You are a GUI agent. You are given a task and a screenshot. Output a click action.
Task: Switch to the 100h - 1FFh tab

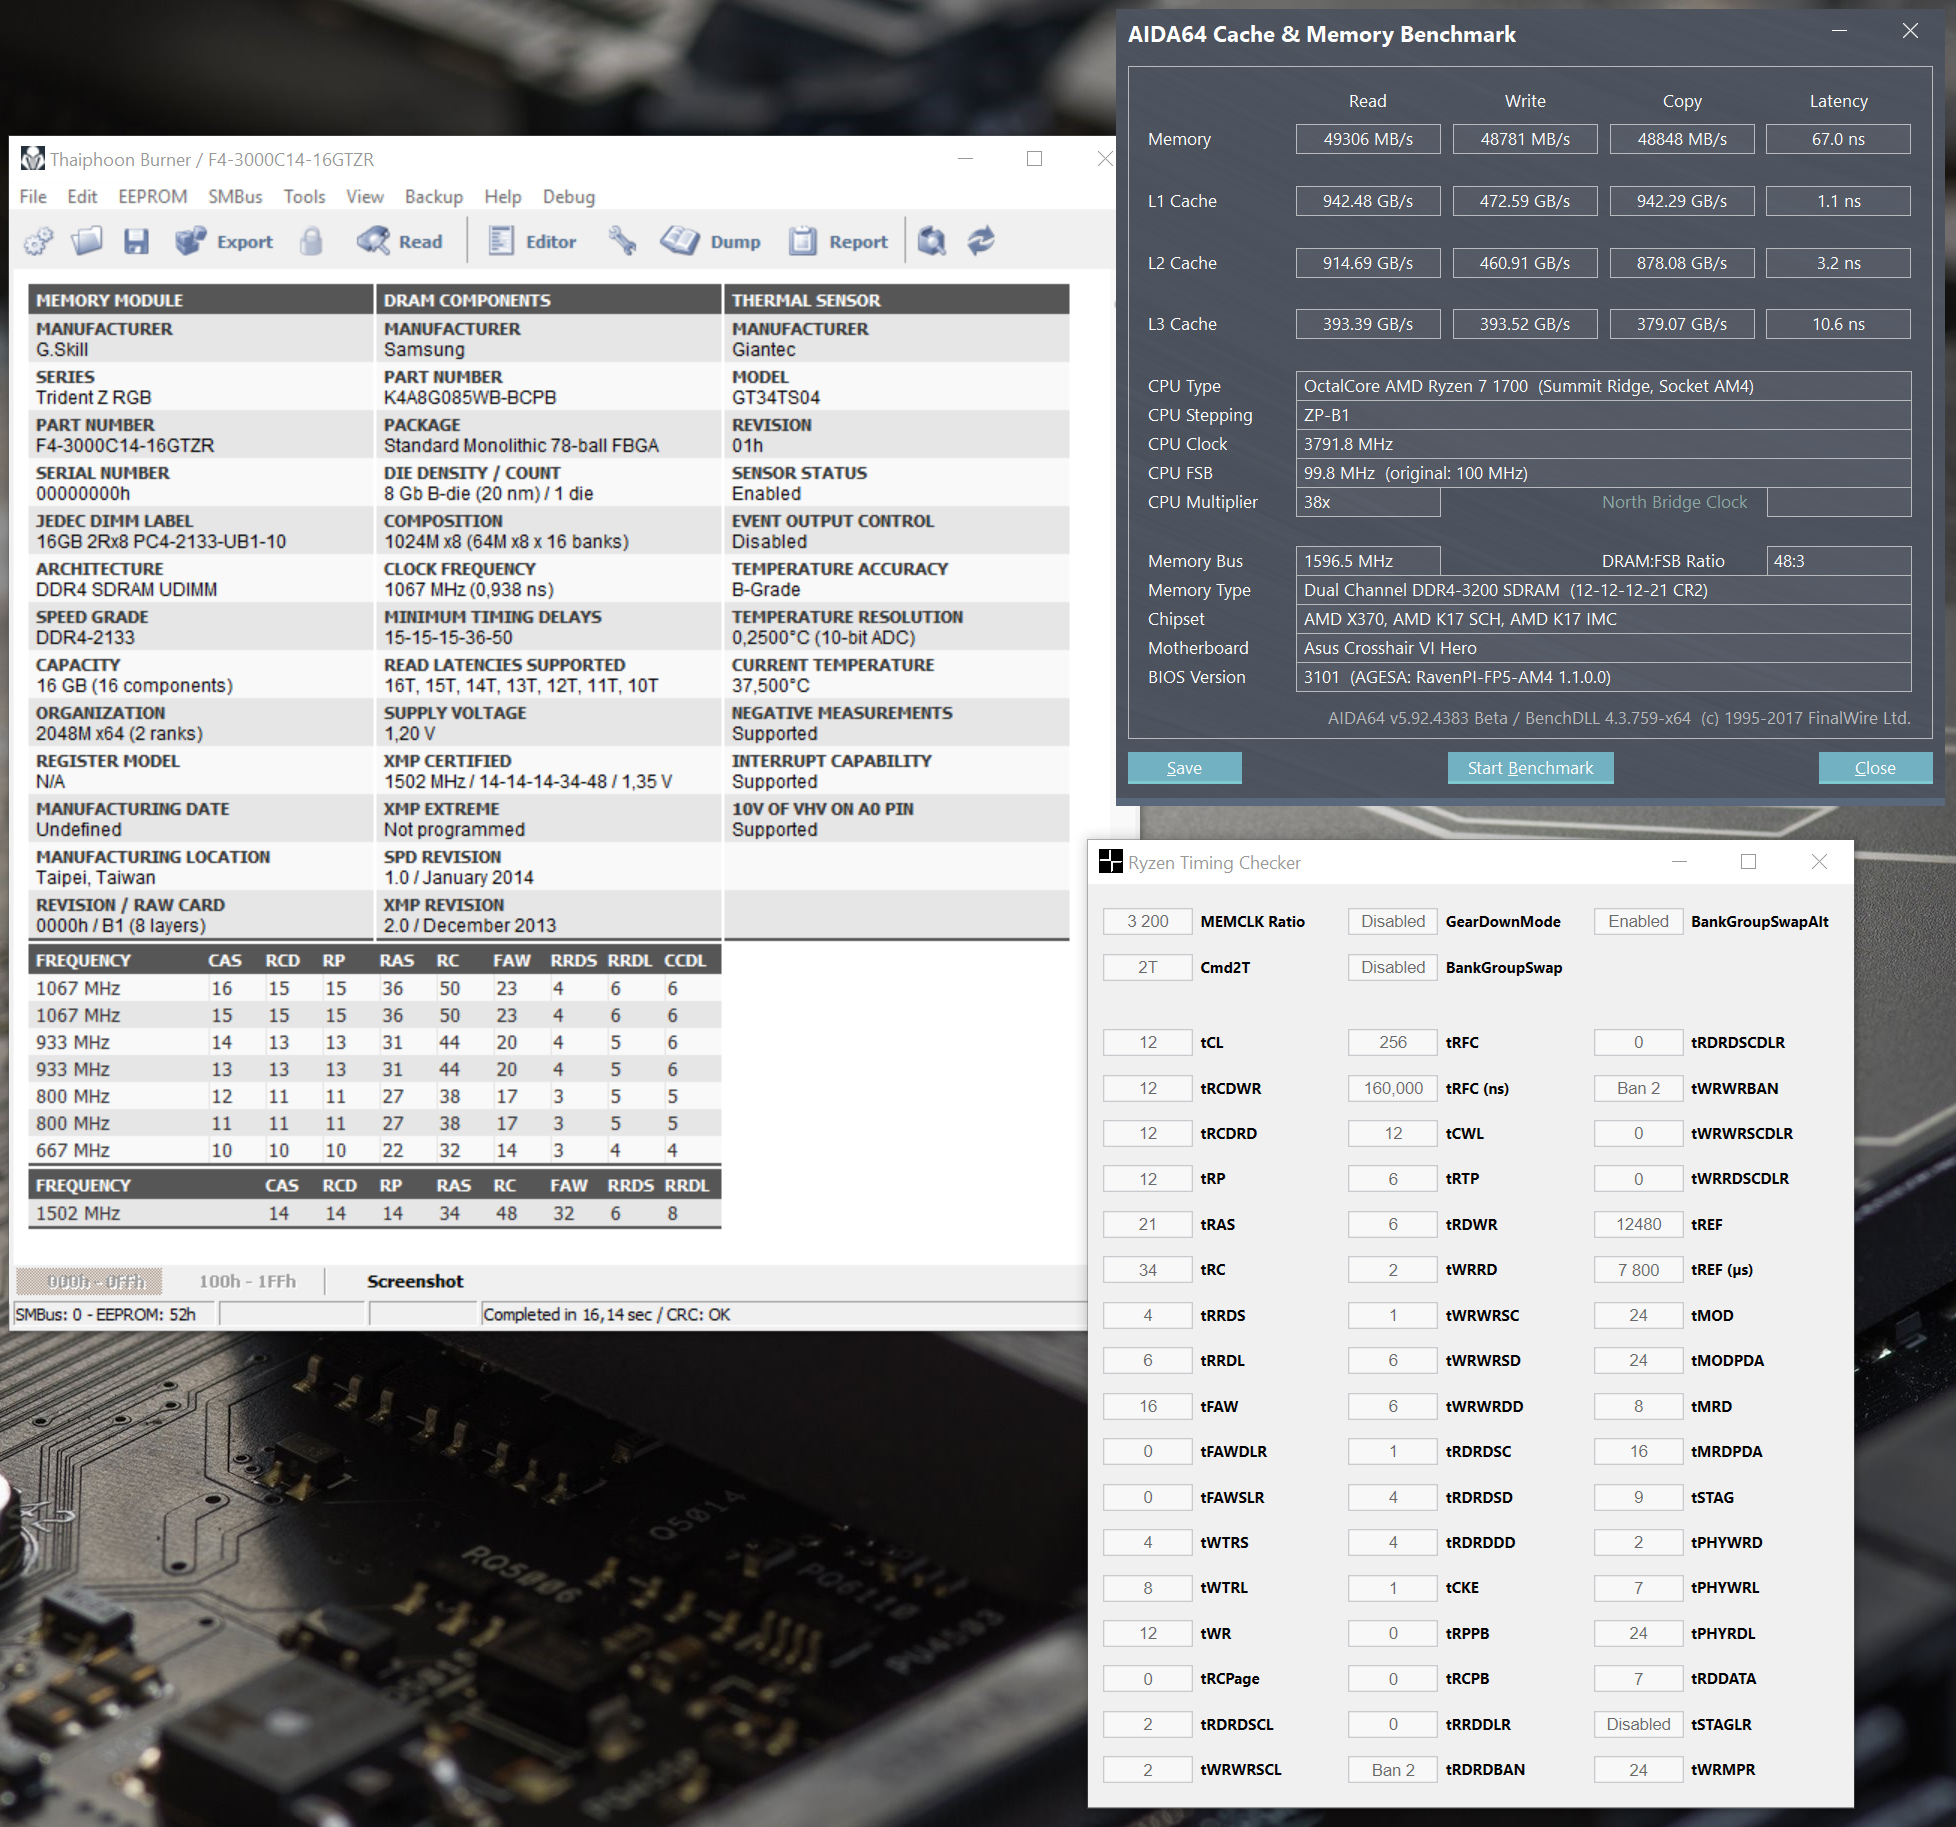coord(247,1281)
